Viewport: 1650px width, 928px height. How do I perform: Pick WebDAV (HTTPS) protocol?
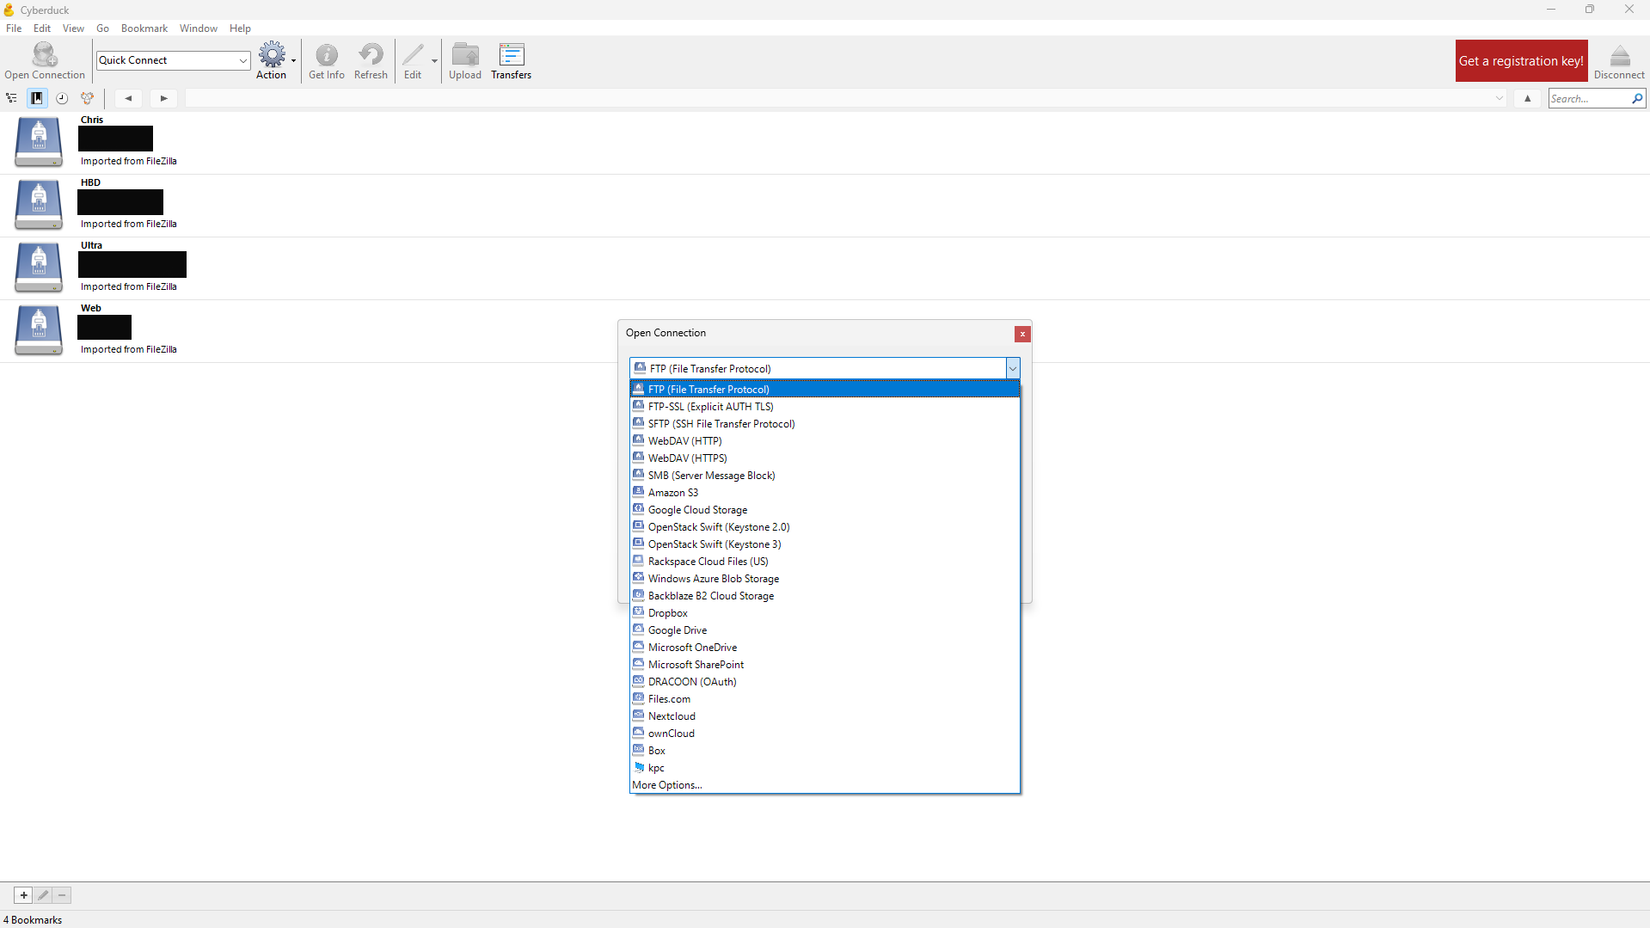click(825, 458)
